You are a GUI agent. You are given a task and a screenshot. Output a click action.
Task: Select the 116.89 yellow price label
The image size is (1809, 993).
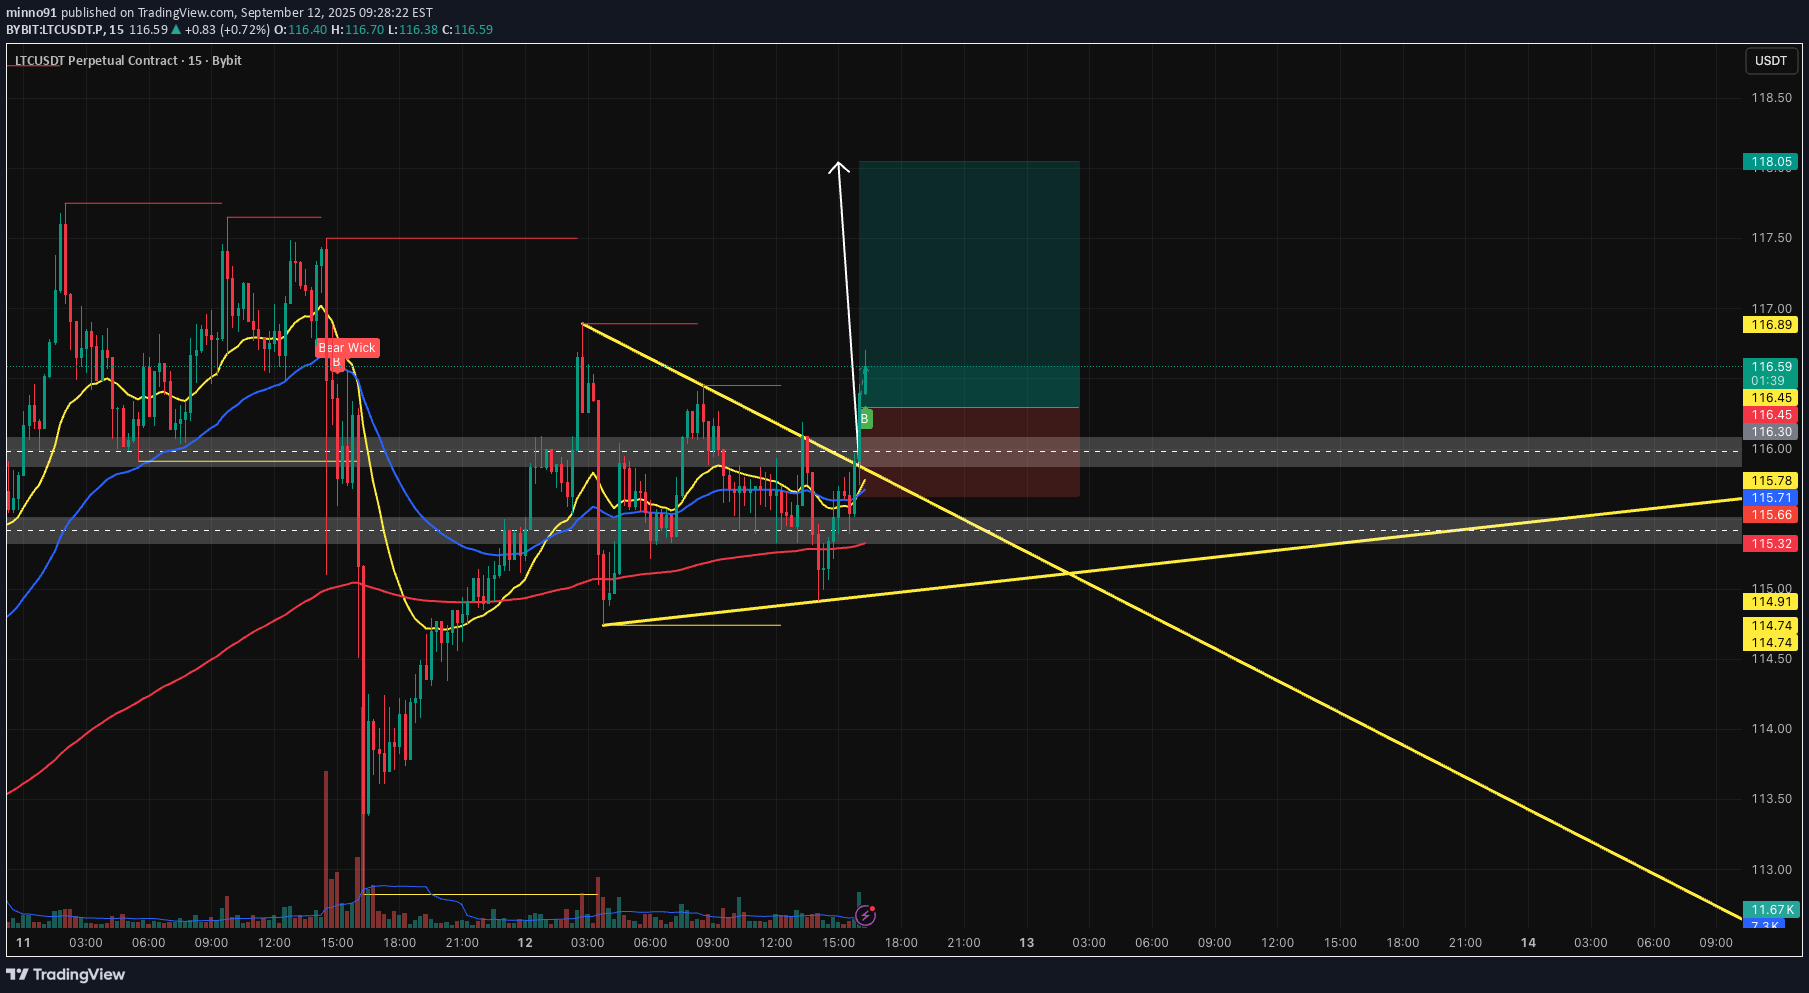[x=1770, y=325]
